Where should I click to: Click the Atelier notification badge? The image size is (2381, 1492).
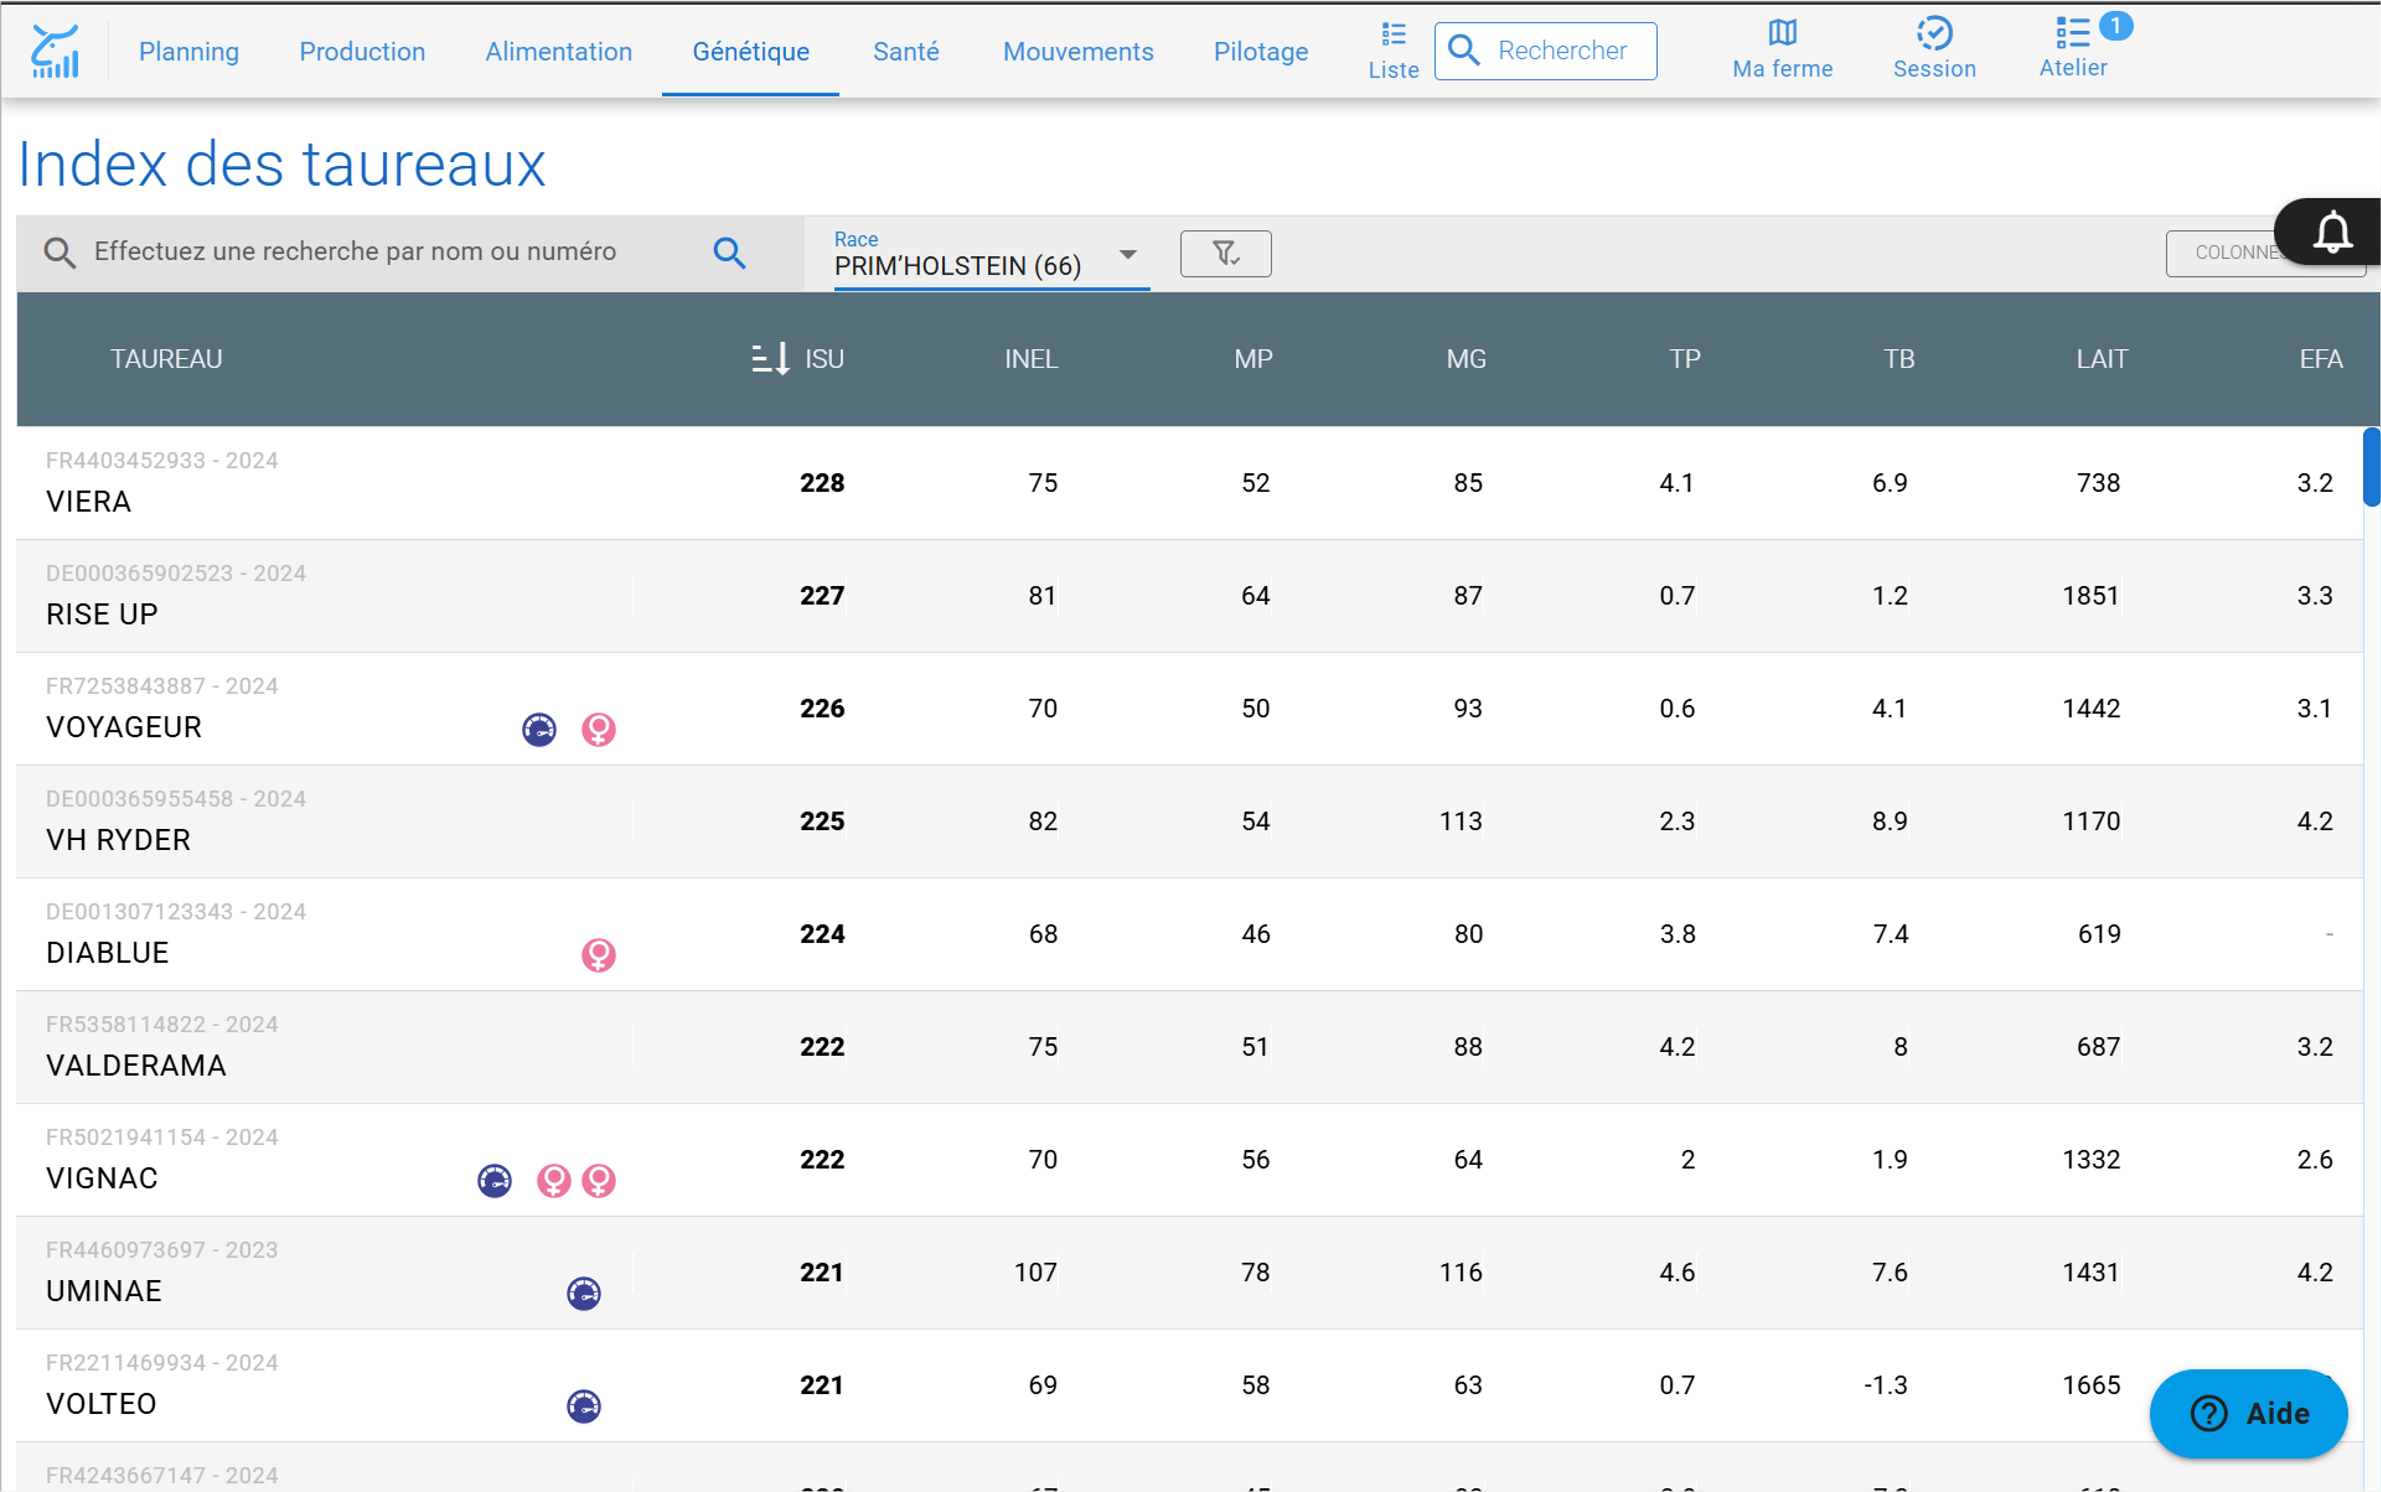[x=2115, y=26]
